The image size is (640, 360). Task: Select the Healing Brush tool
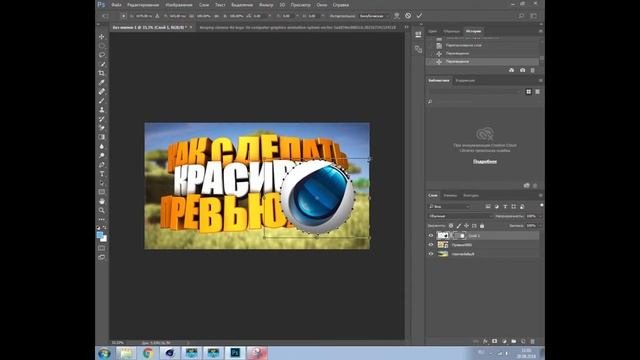[x=102, y=91]
